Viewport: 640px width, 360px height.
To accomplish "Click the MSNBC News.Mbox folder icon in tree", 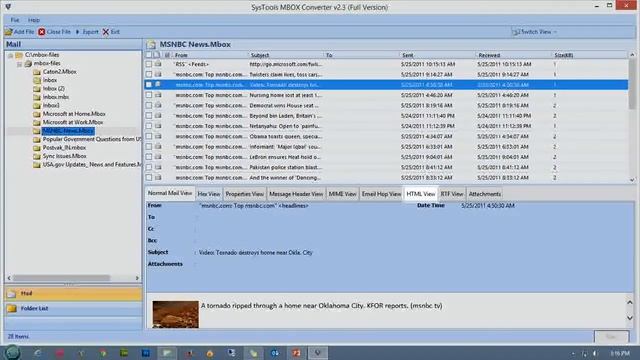I will click(x=37, y=131).
